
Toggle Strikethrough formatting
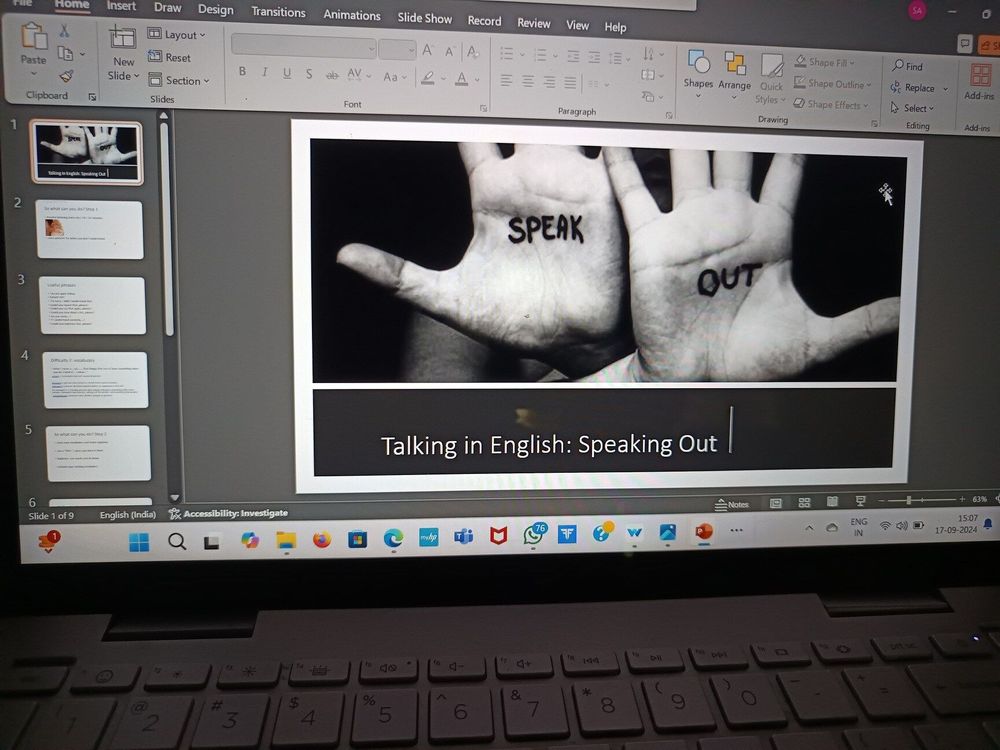[332, 75]
